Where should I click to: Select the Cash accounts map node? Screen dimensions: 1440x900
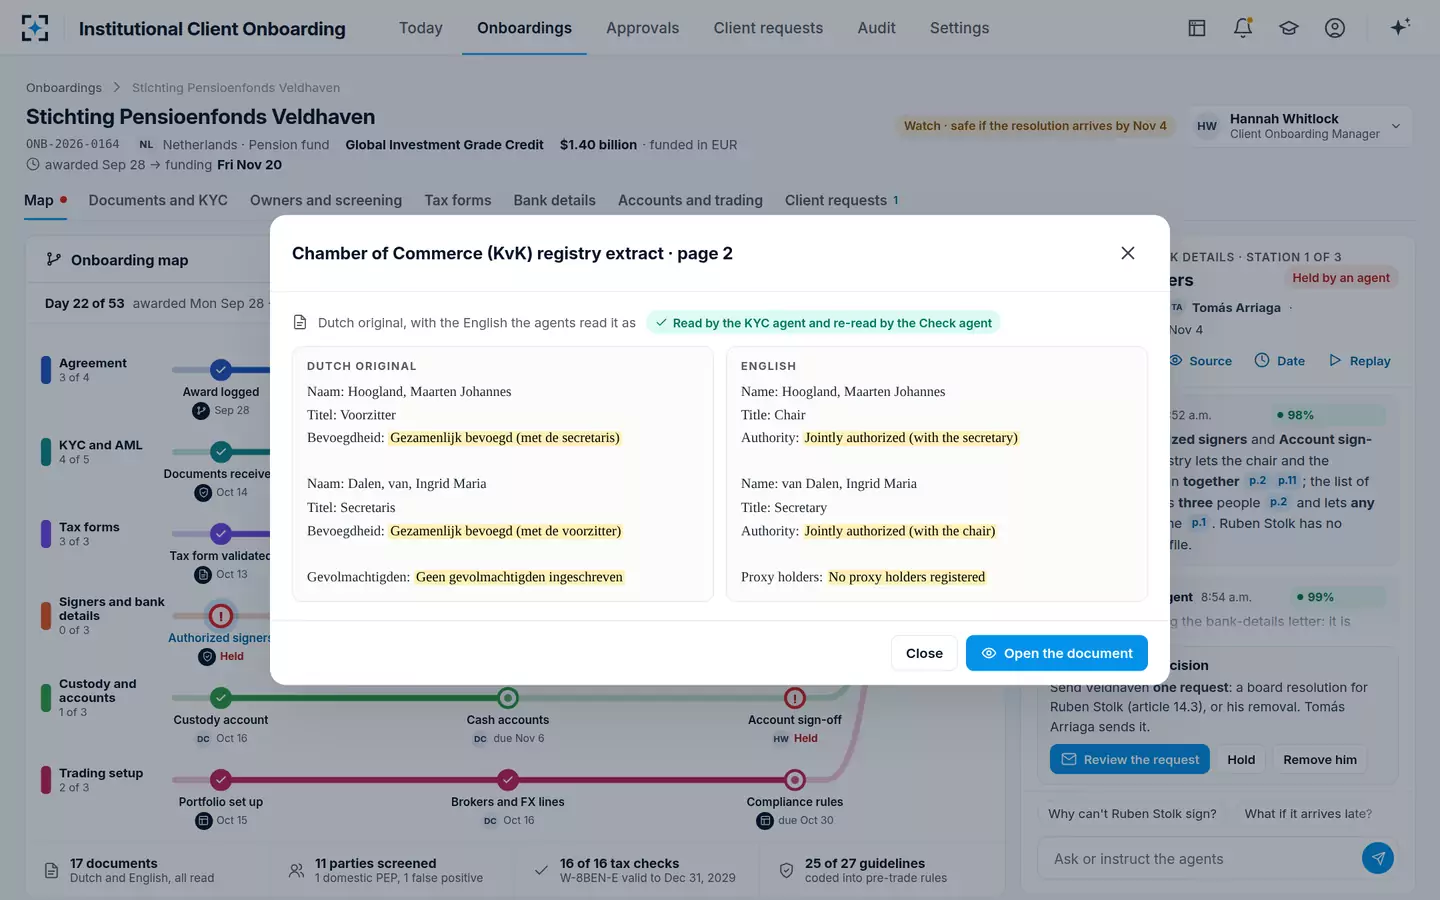(508, 698)
